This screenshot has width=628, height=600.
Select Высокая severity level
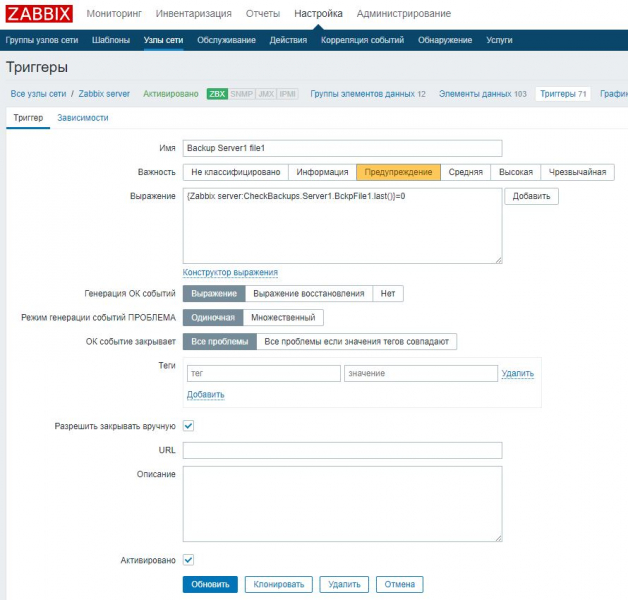pyautogui.click(x=516, y=172)
